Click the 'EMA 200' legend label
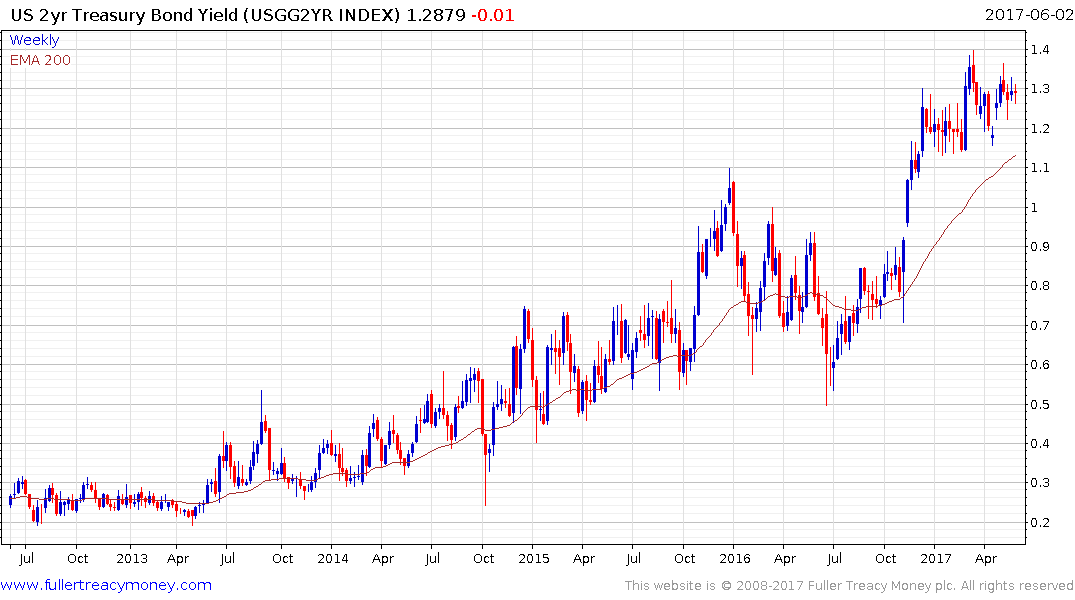The width and height of the screenshot is (1075, 600). [x=40, y=60]
